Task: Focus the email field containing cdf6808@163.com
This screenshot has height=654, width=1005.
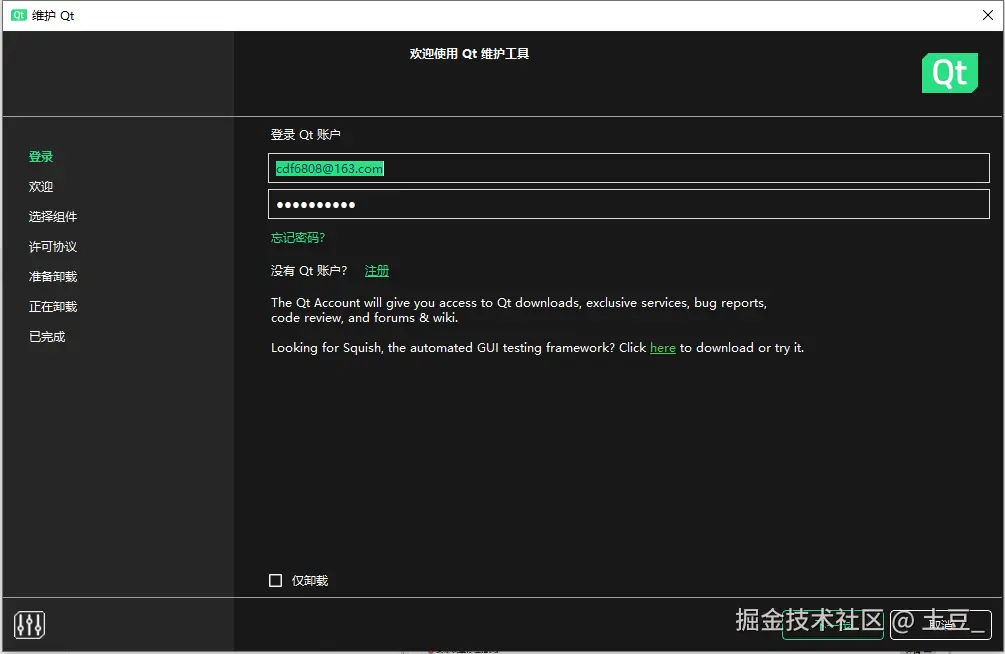Action: coord(629,168)
